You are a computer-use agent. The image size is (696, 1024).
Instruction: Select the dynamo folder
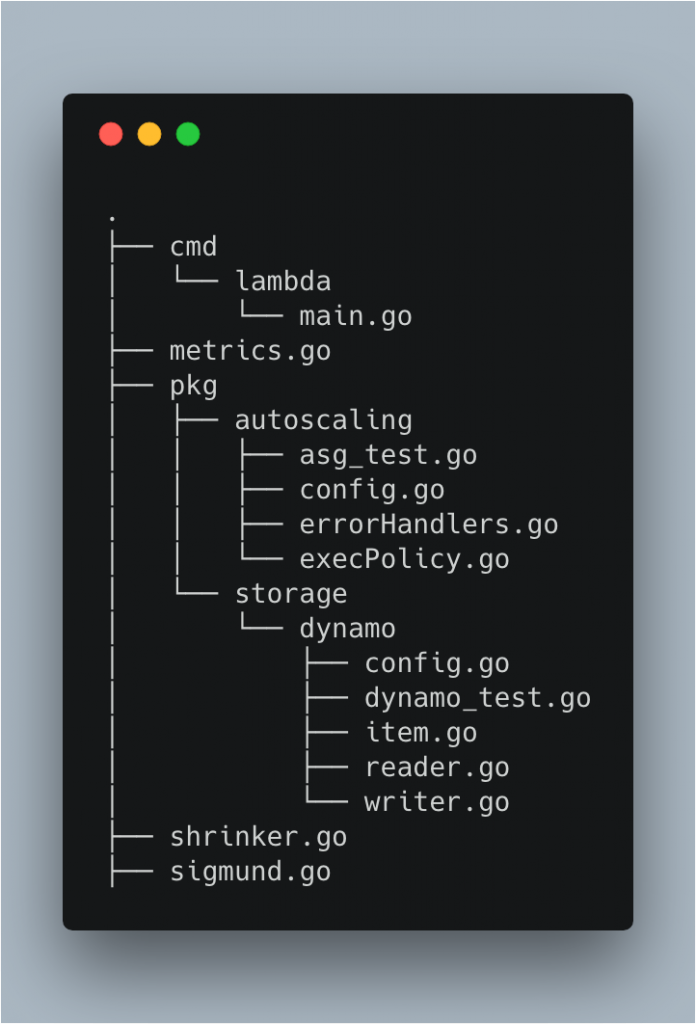[x=347, y=629]
